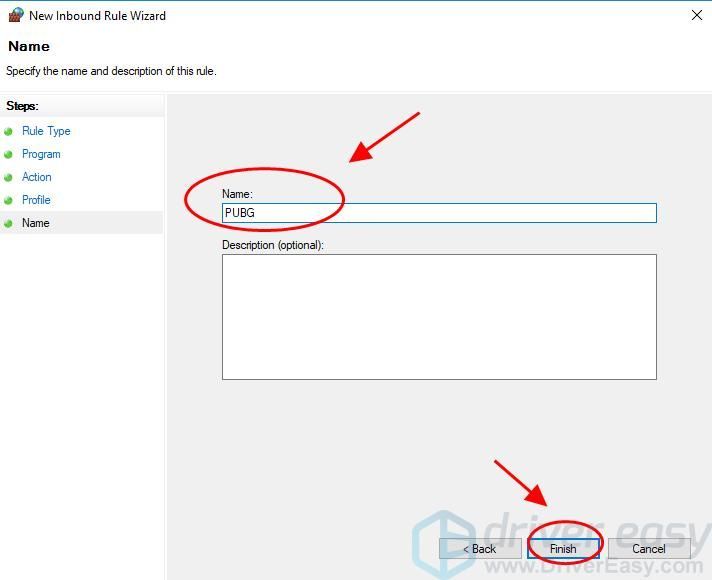Screen dimensions: 712x580
Task: Click the bold 'Name' page heading
Action: click(x=29, y=46)
